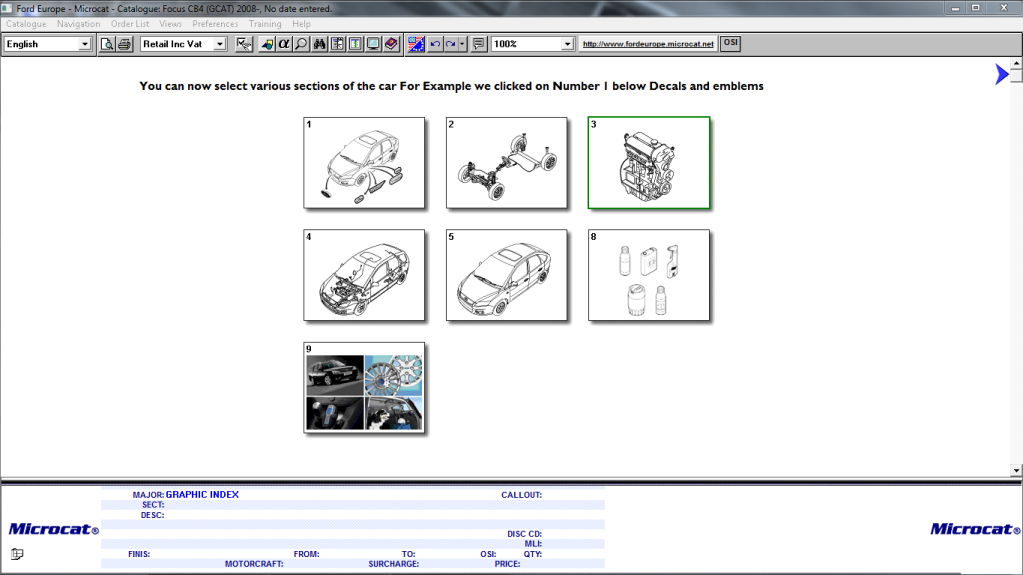This screenshot has width=1023, height=575.
Task: Select section 4 electrical wiring car thumbnail
Action: tap(364, 275)
